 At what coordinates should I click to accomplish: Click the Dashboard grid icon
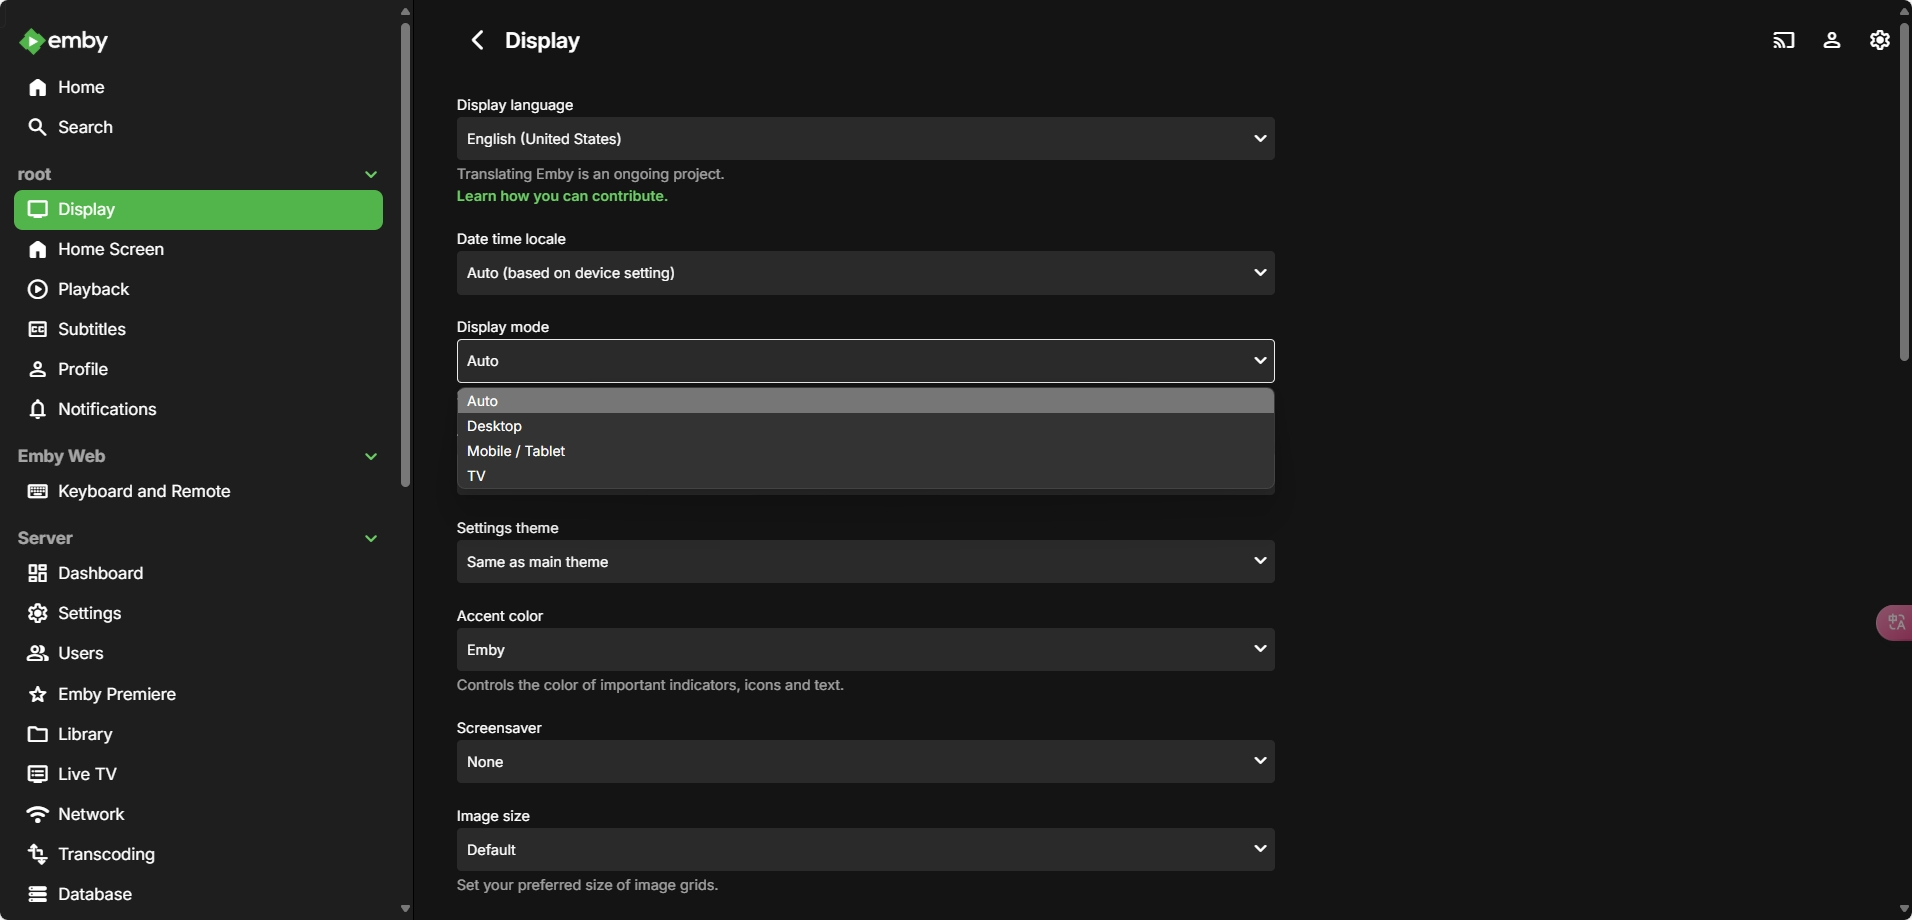[x=38, y=574]
